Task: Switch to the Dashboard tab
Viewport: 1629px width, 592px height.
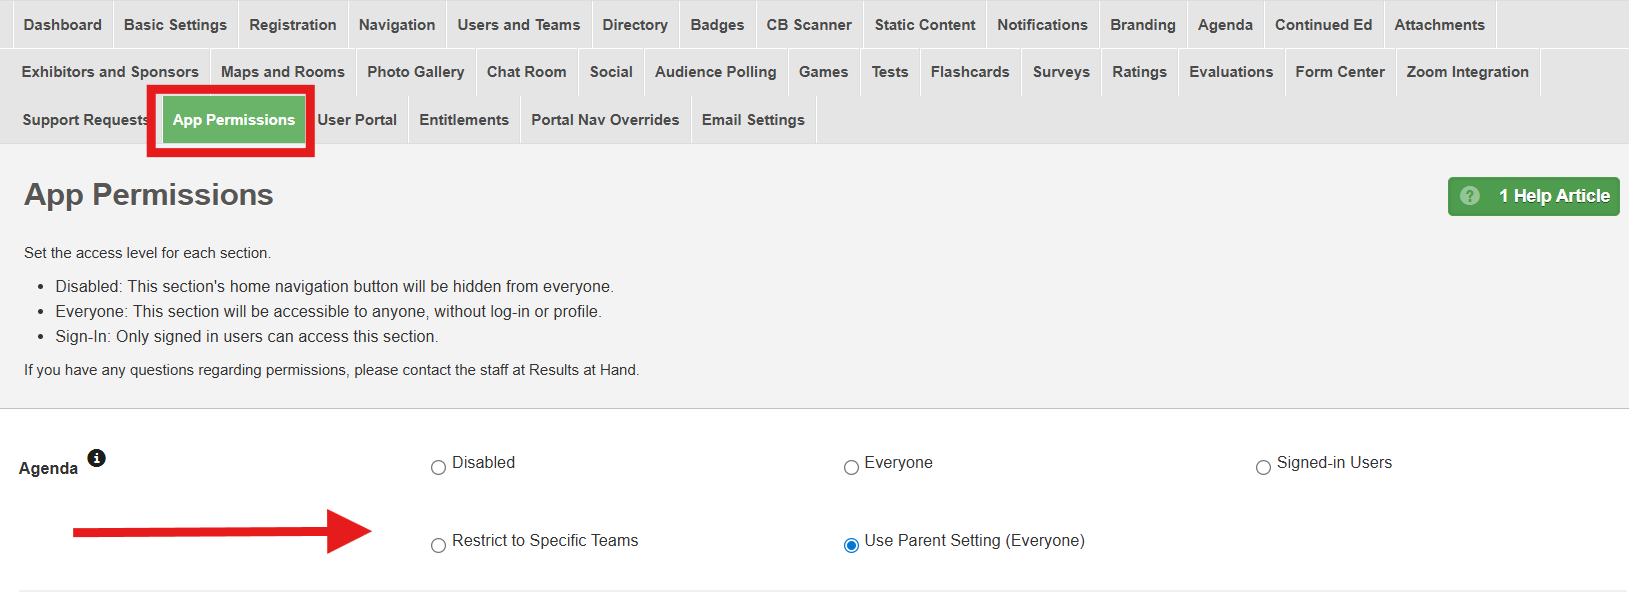Action: (x=63, y=24)
